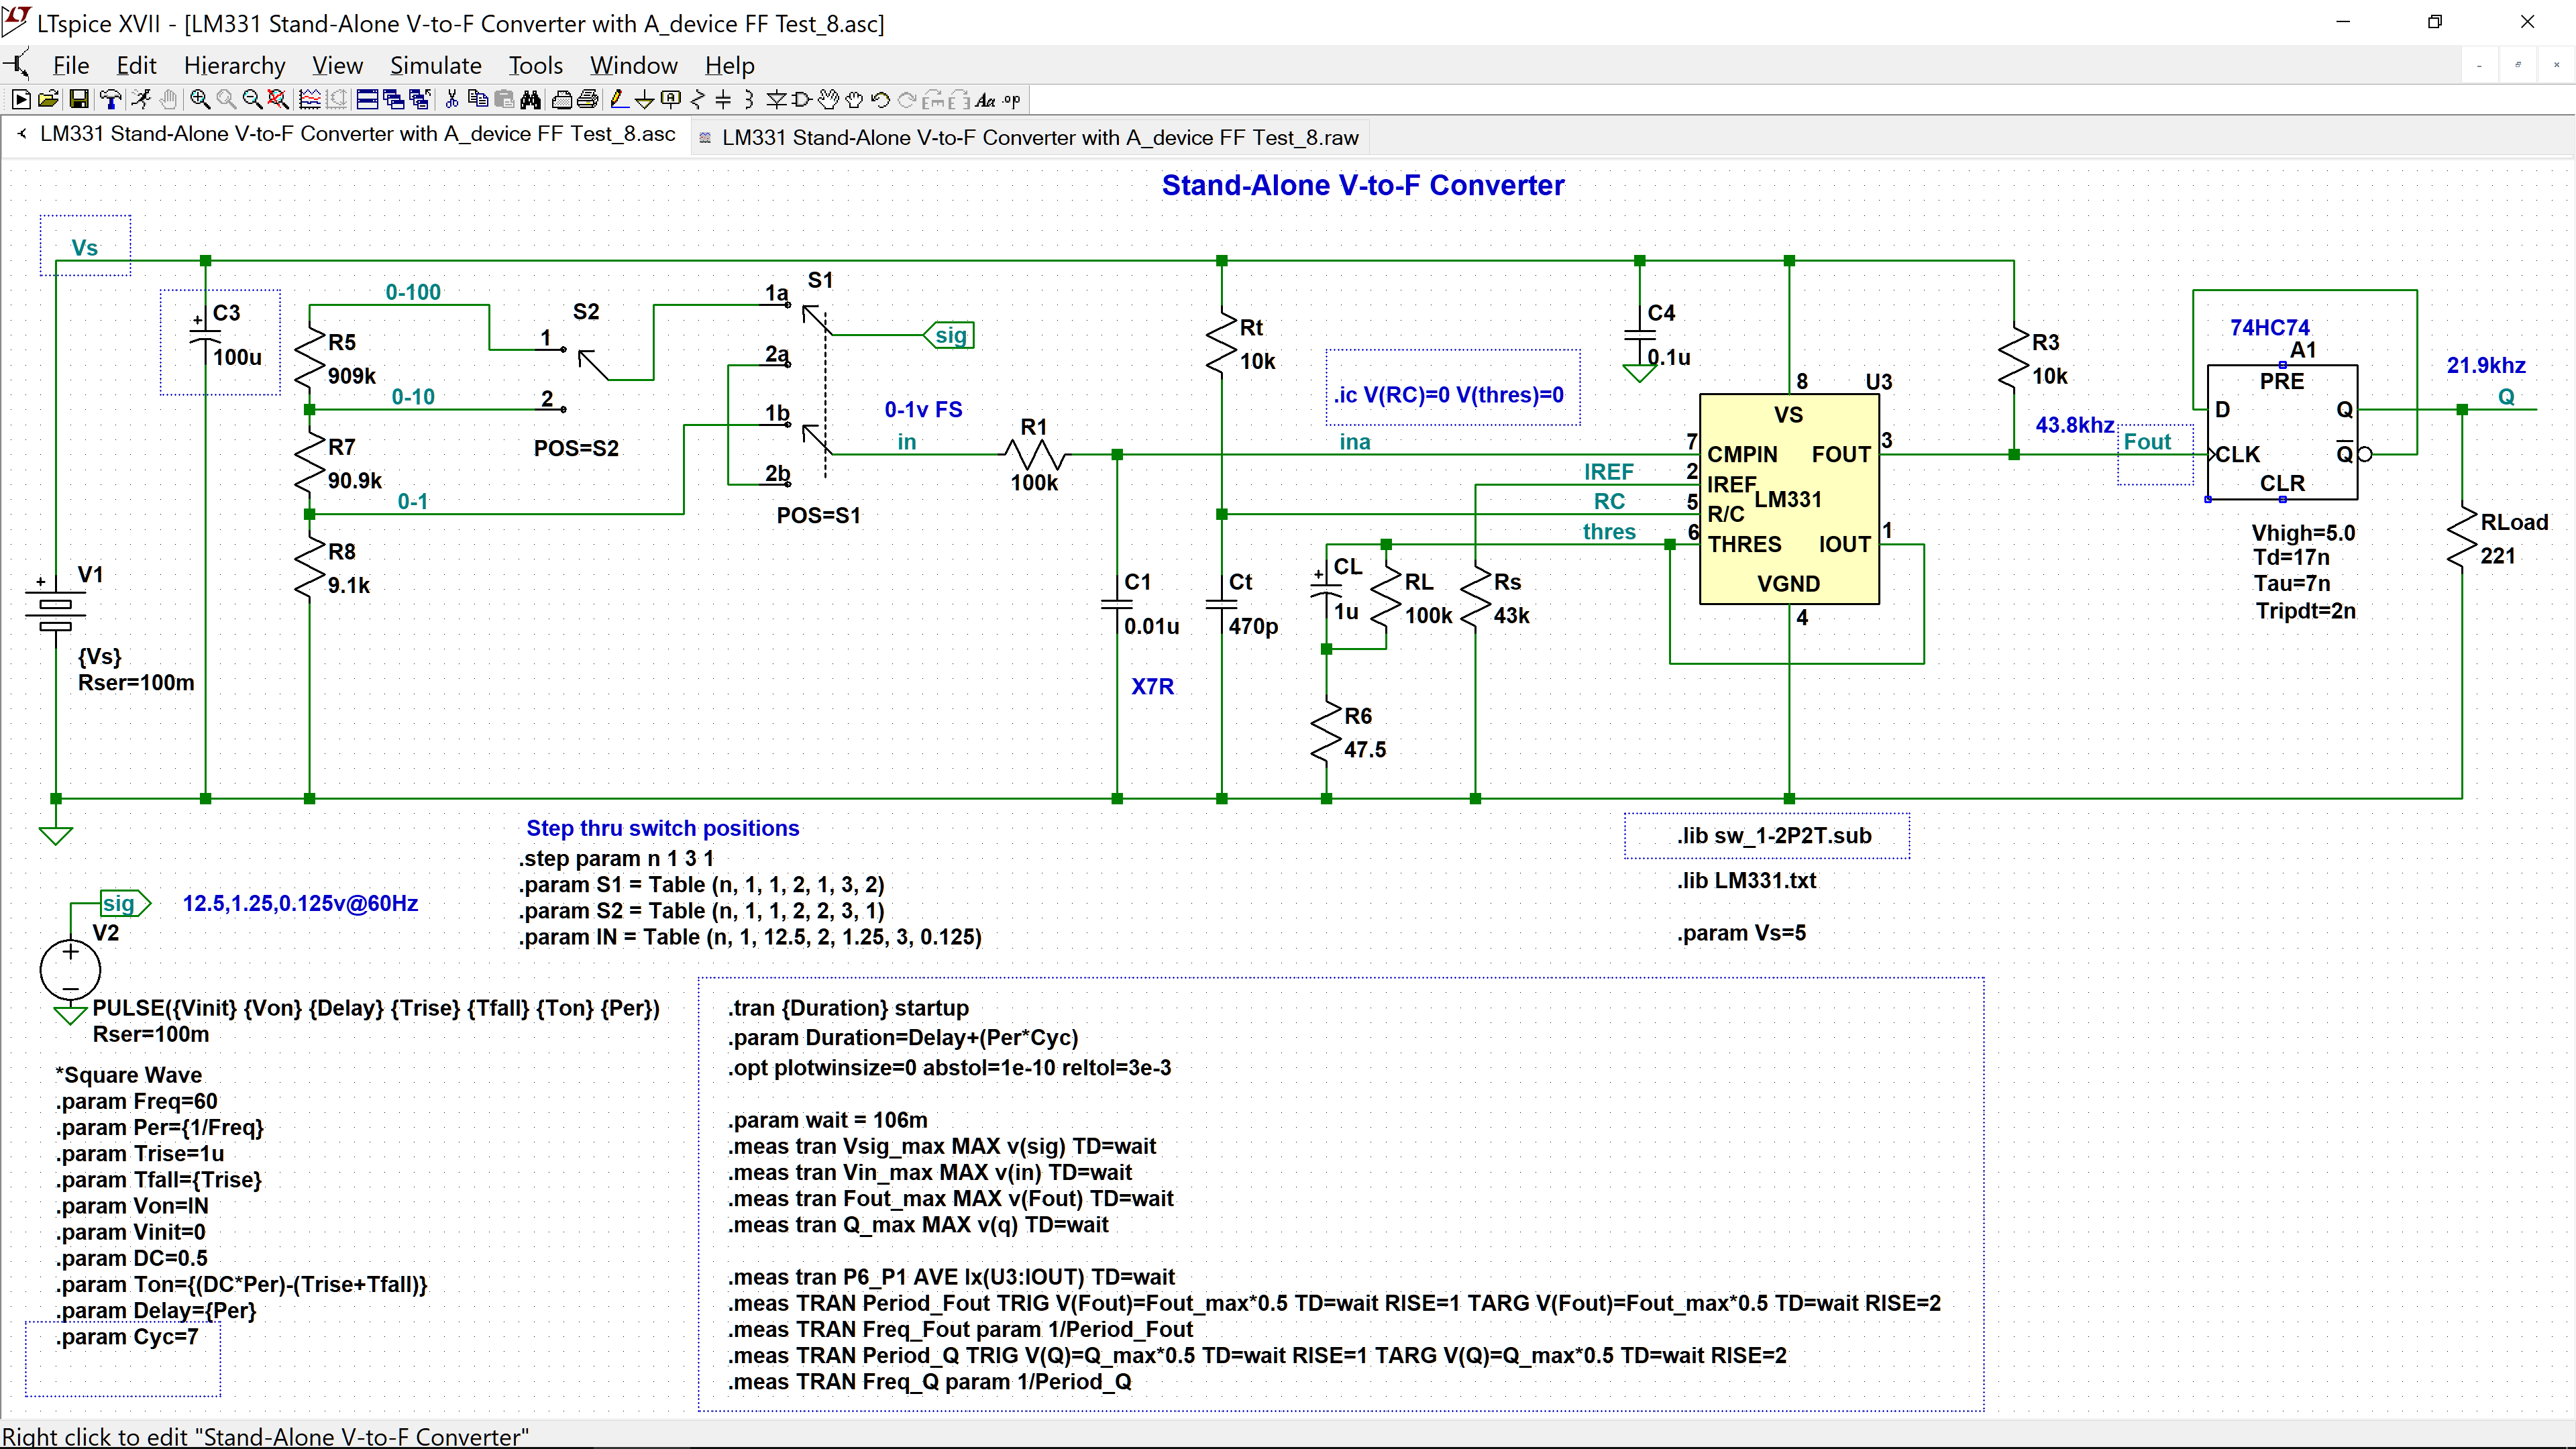Click the '.lib LM331.txt' directive
Image resolution: width=2576 pixels, height=1449 pixels.
click(x=1746, y=881)
